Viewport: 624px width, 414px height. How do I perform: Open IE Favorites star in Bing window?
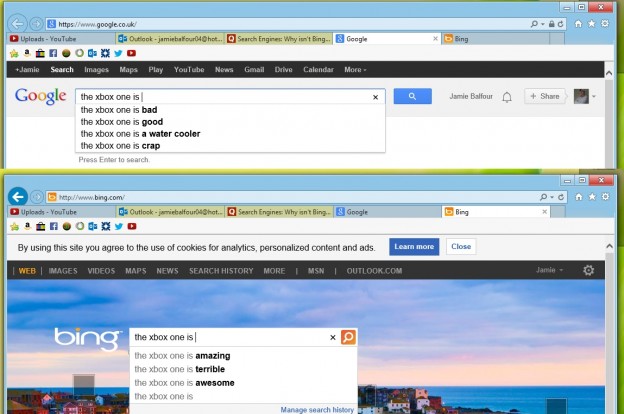(x=592, y=197)
